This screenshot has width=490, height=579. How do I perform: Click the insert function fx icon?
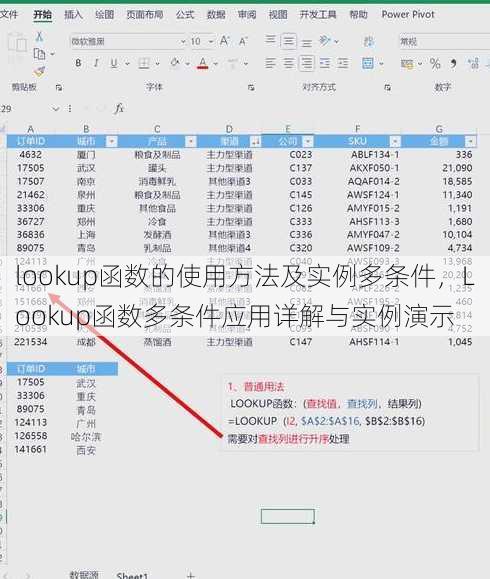click(x=119, y=109)
